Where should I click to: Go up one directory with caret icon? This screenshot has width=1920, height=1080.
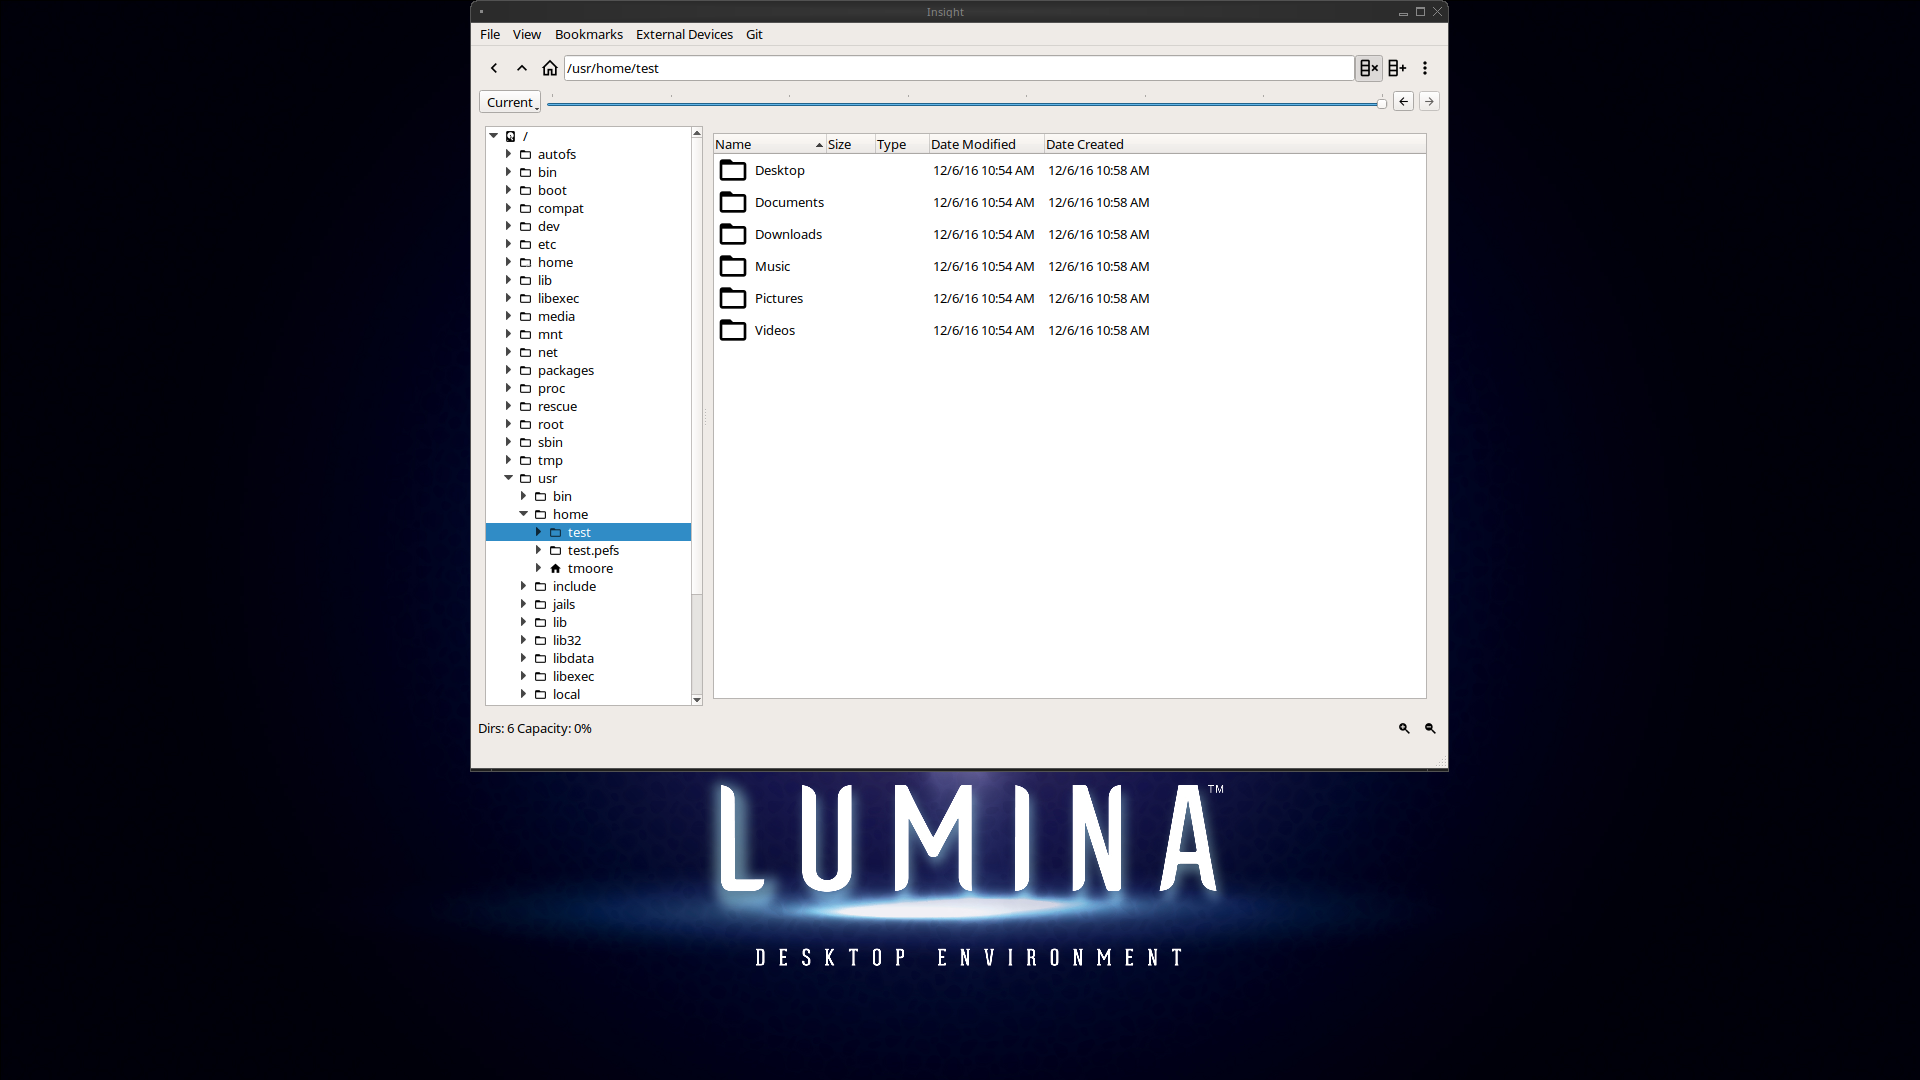coord(522,68)
